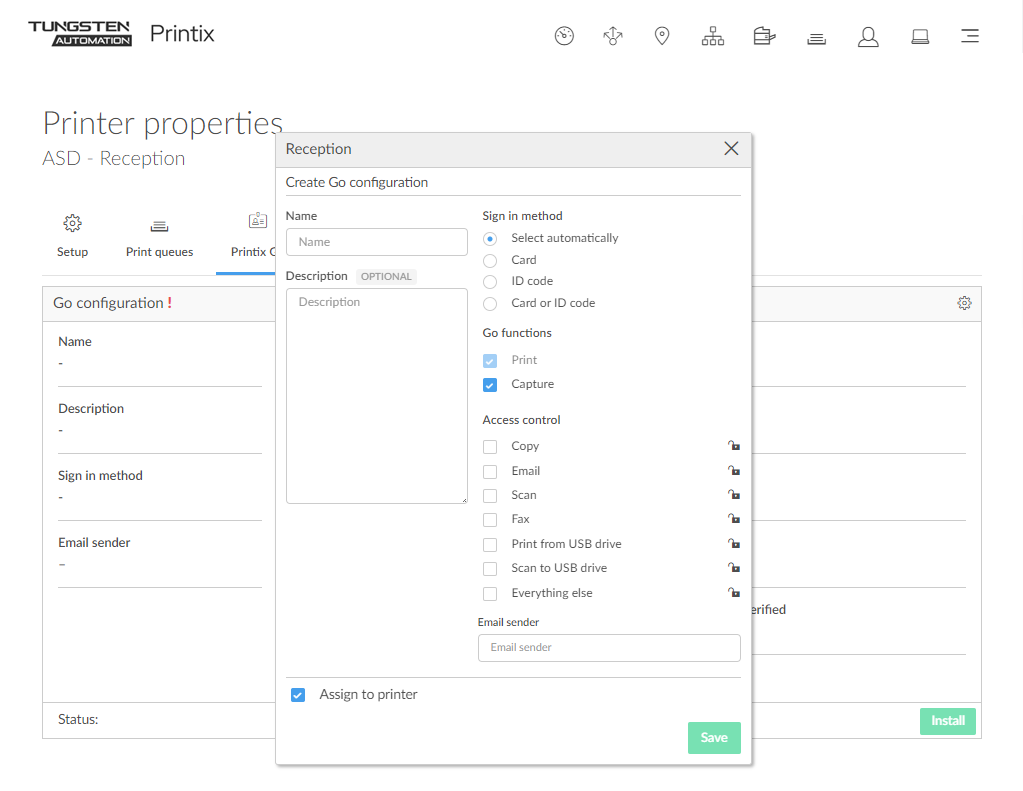This screenshot has height=791, width=1023.
Task: Close the Reception dialog
Action: click(x=731, y=149)
